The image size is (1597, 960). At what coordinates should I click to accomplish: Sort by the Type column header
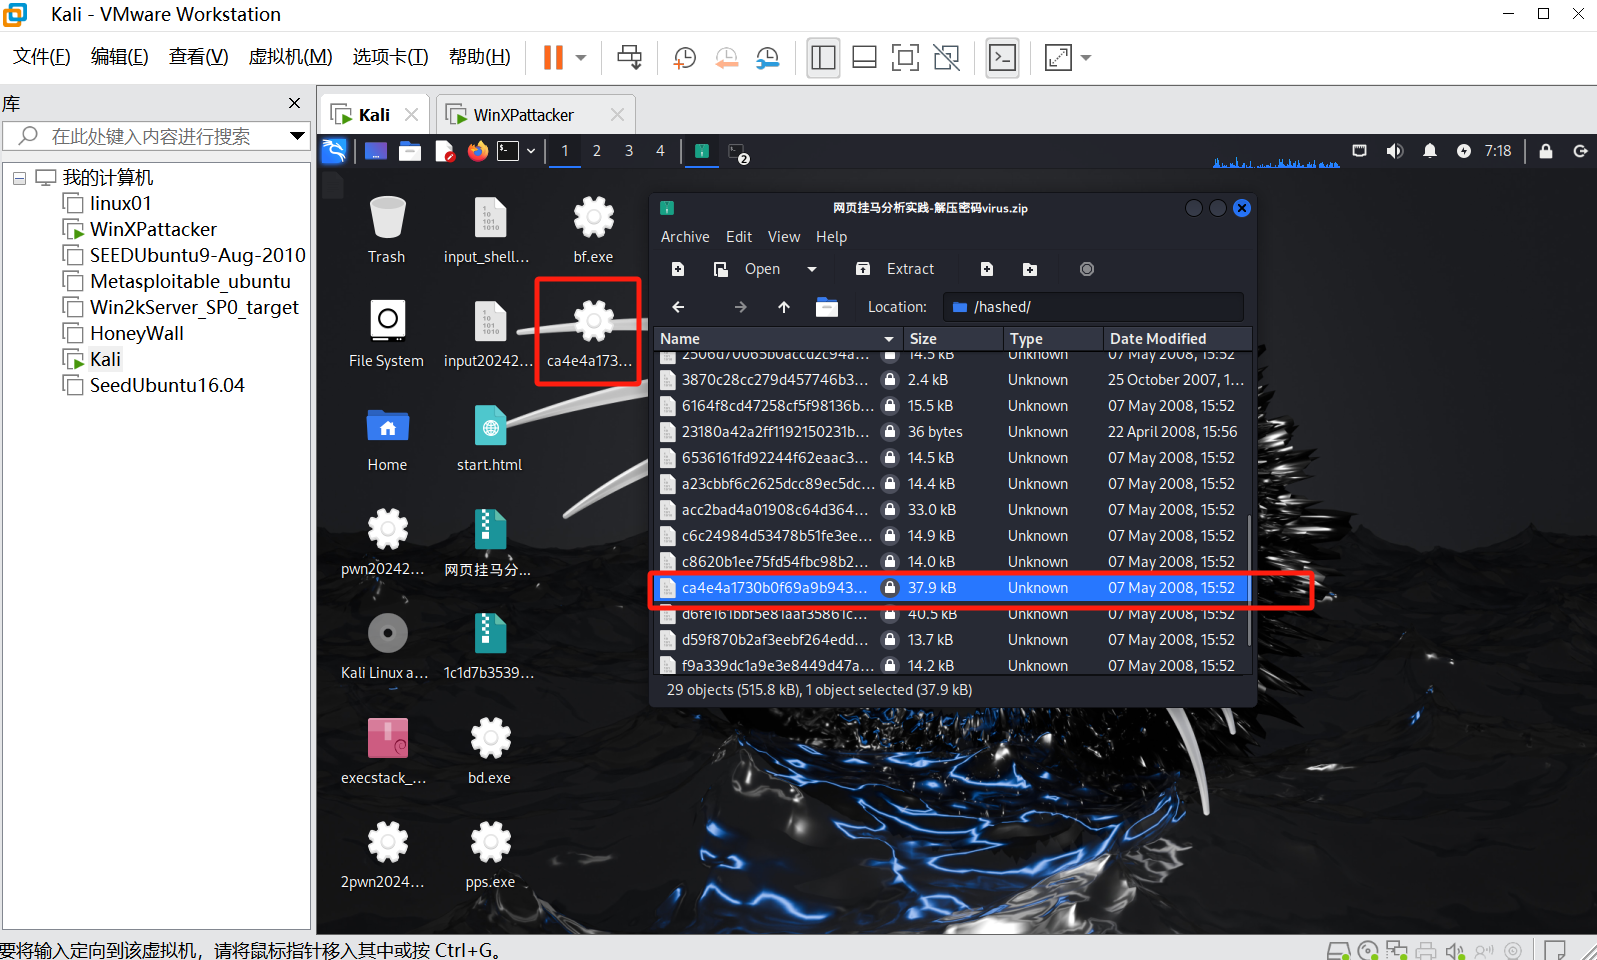point(1054,338)
